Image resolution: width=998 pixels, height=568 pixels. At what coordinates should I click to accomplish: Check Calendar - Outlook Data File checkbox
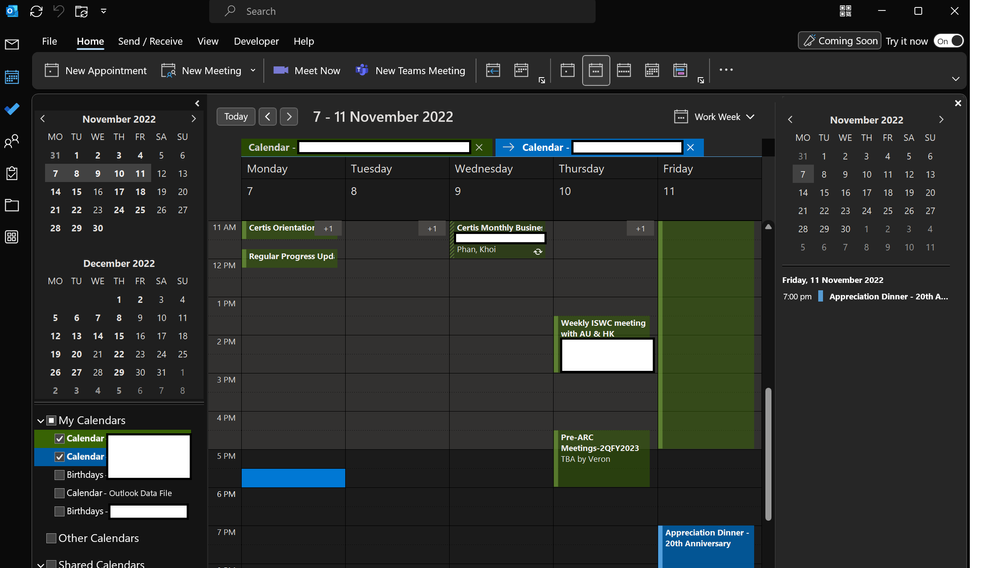tap(59, 493)
